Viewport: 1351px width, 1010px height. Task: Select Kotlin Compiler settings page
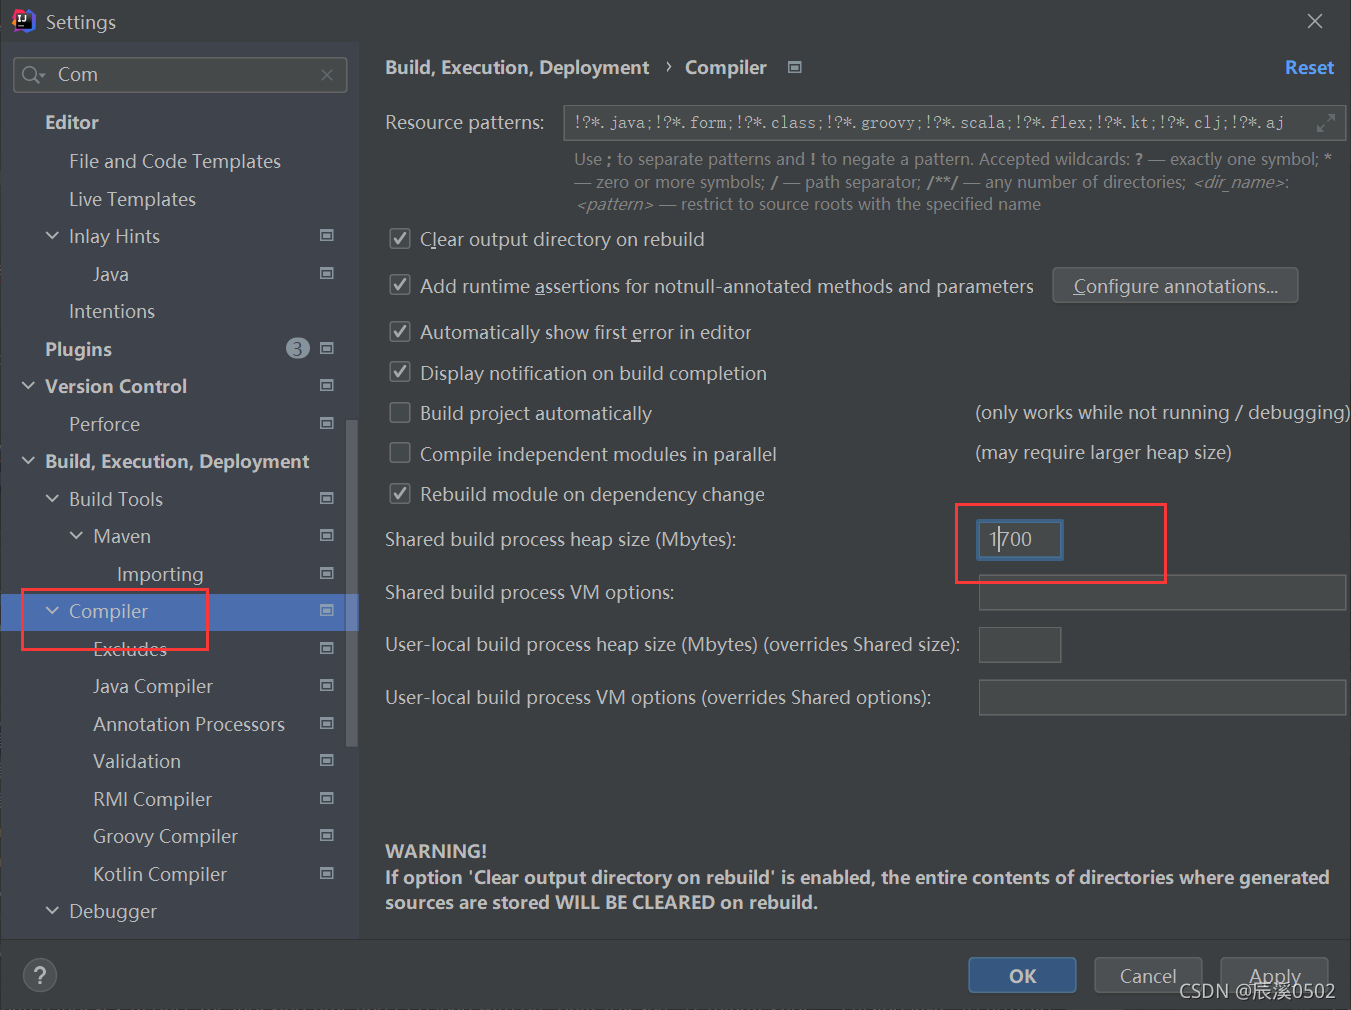[x=160, y=874]
